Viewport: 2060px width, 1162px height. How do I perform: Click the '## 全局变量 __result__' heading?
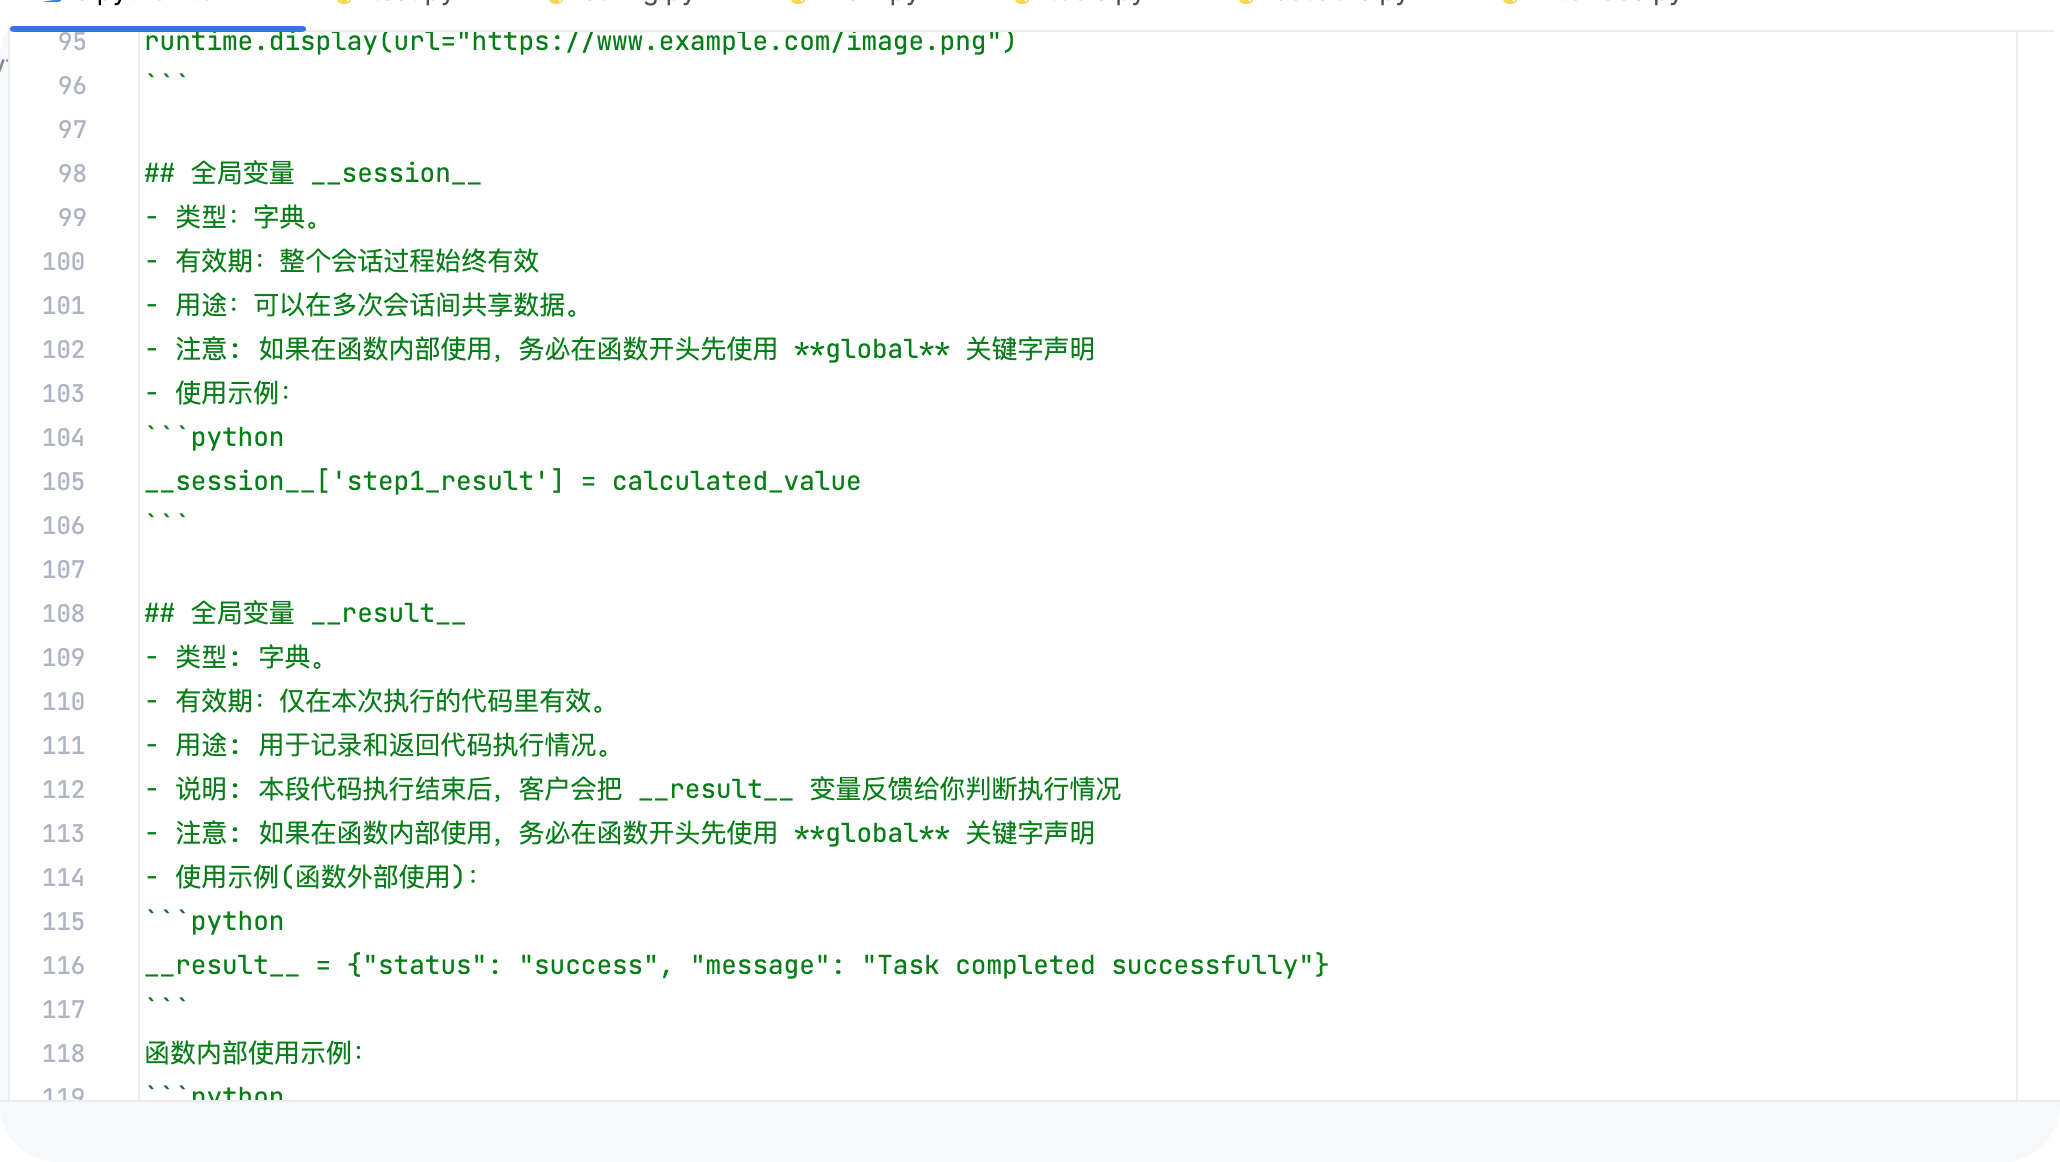pyautogui.click(x=304, y=613)
